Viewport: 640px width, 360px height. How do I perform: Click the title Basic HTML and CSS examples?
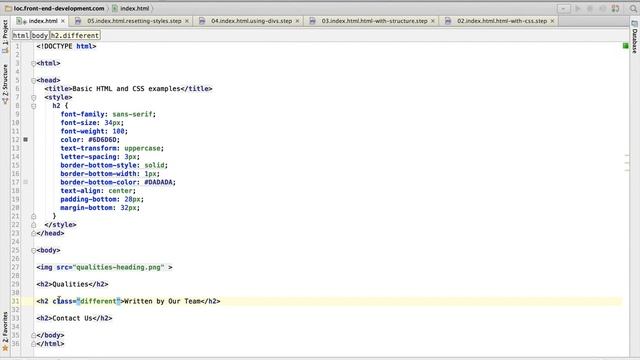tap(128, 89)
